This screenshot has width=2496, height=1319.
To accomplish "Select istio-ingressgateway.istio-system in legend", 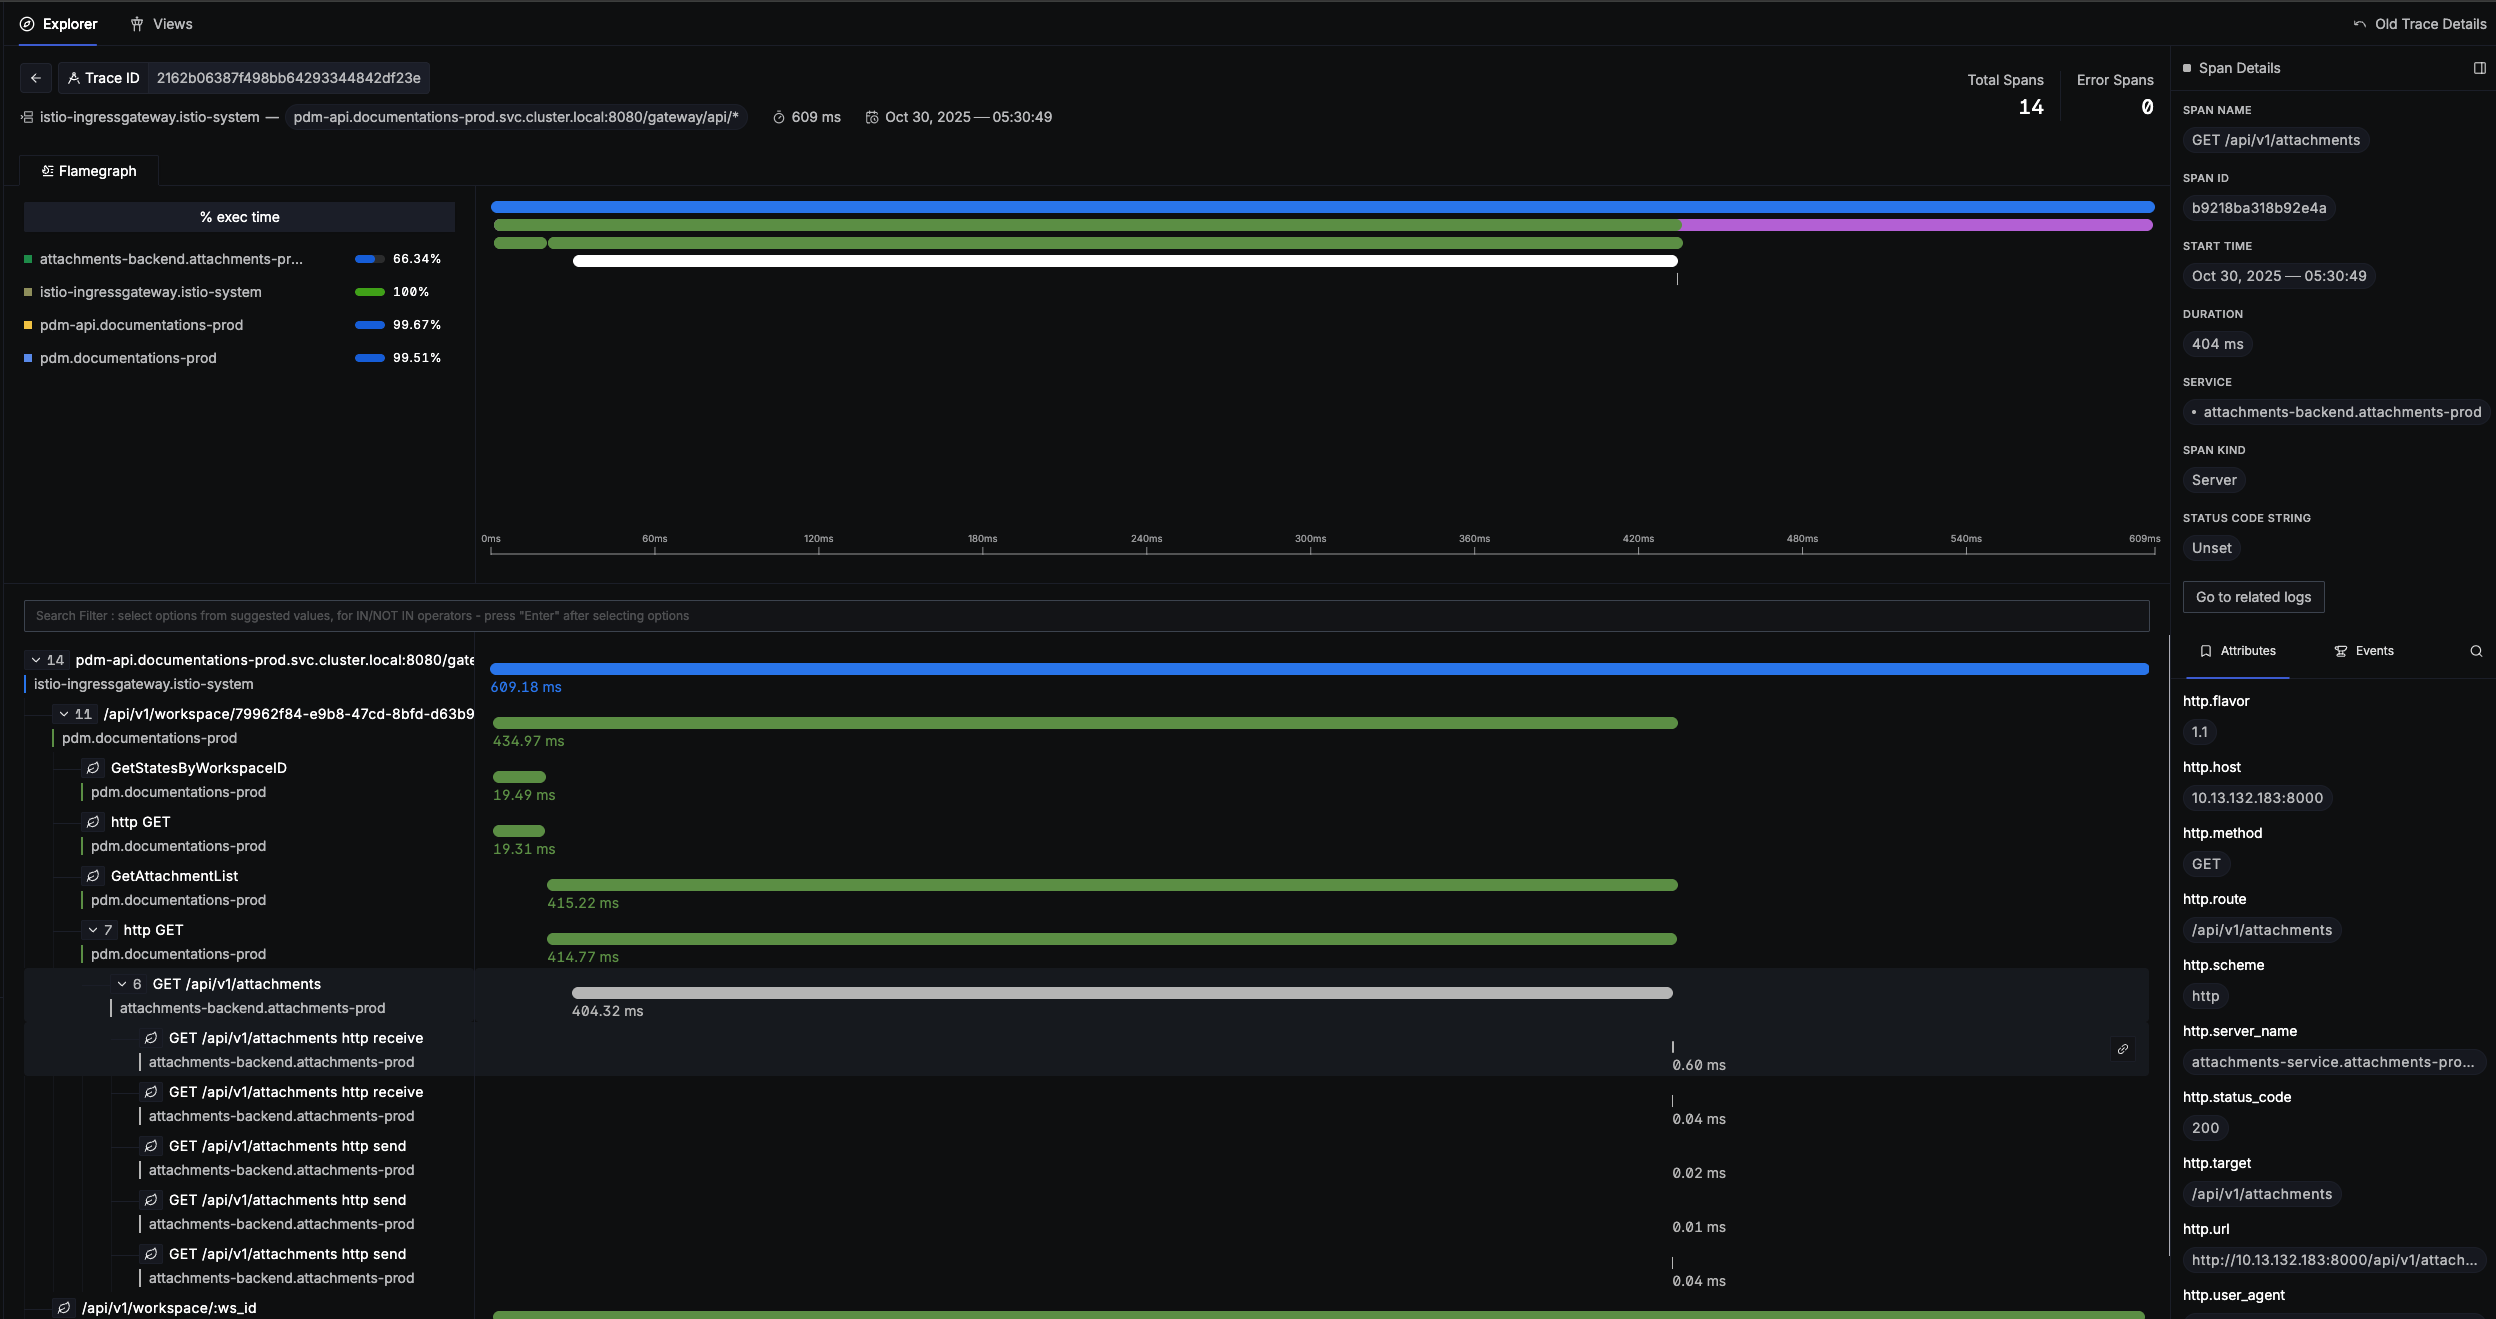I will click(151, 292).
